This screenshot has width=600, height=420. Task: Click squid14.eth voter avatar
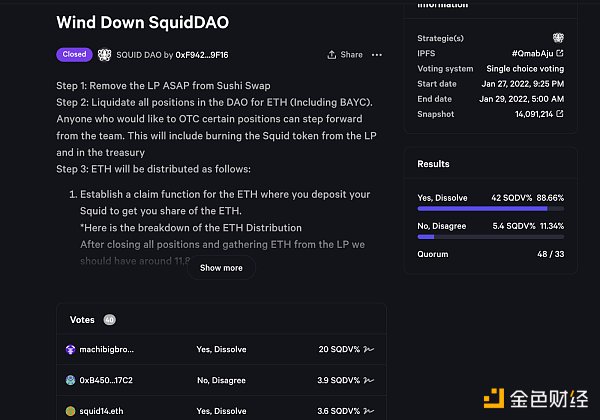[x=71, y=411]
